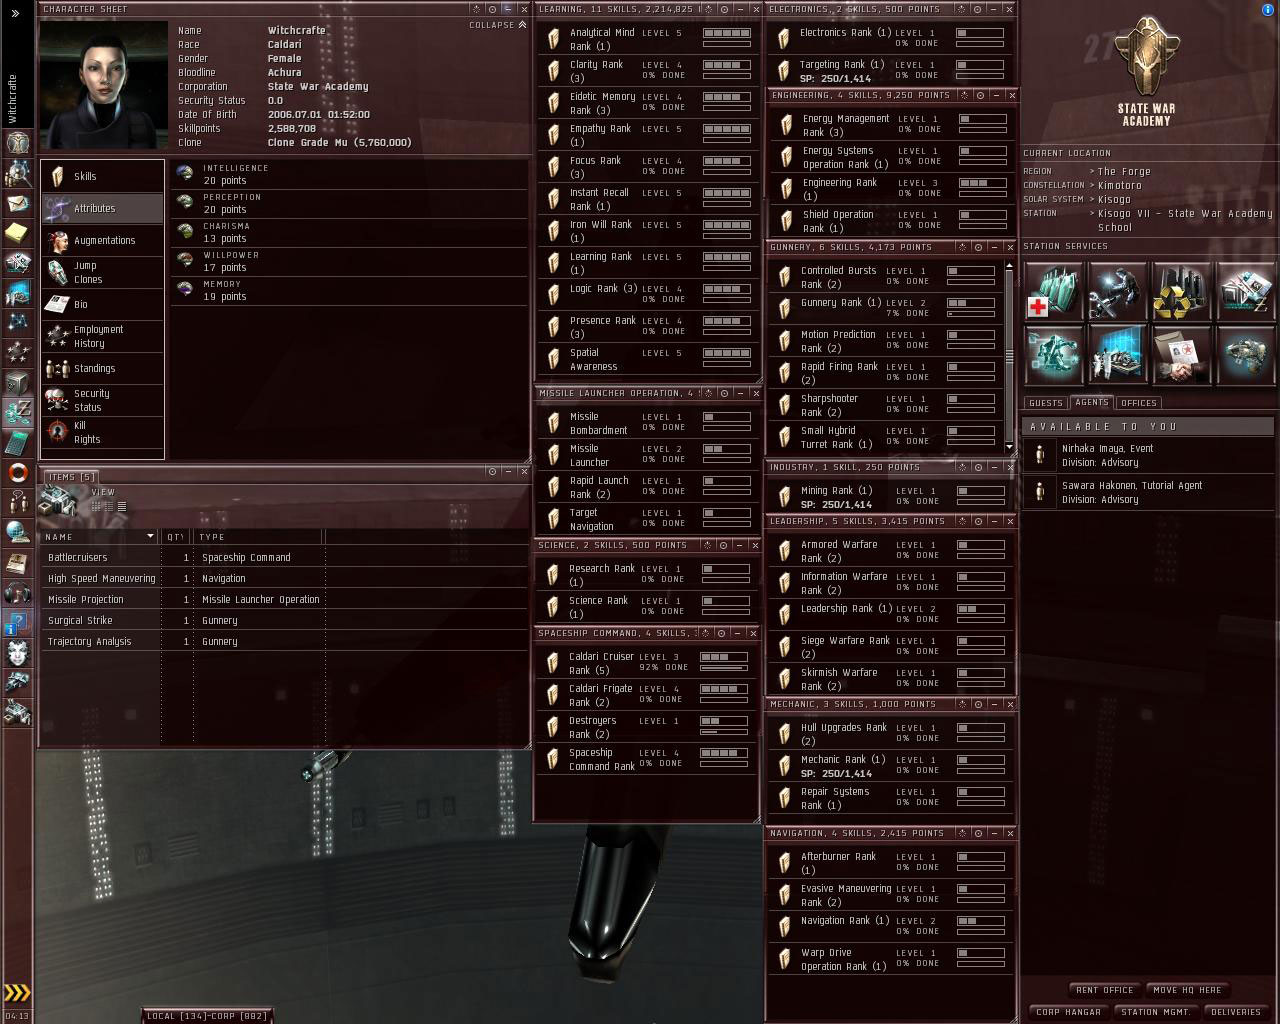This screenshot has height=1024, width=1280.
Task: Click Gunnery list scroll down arrow
Action: tap(1009, 446)
